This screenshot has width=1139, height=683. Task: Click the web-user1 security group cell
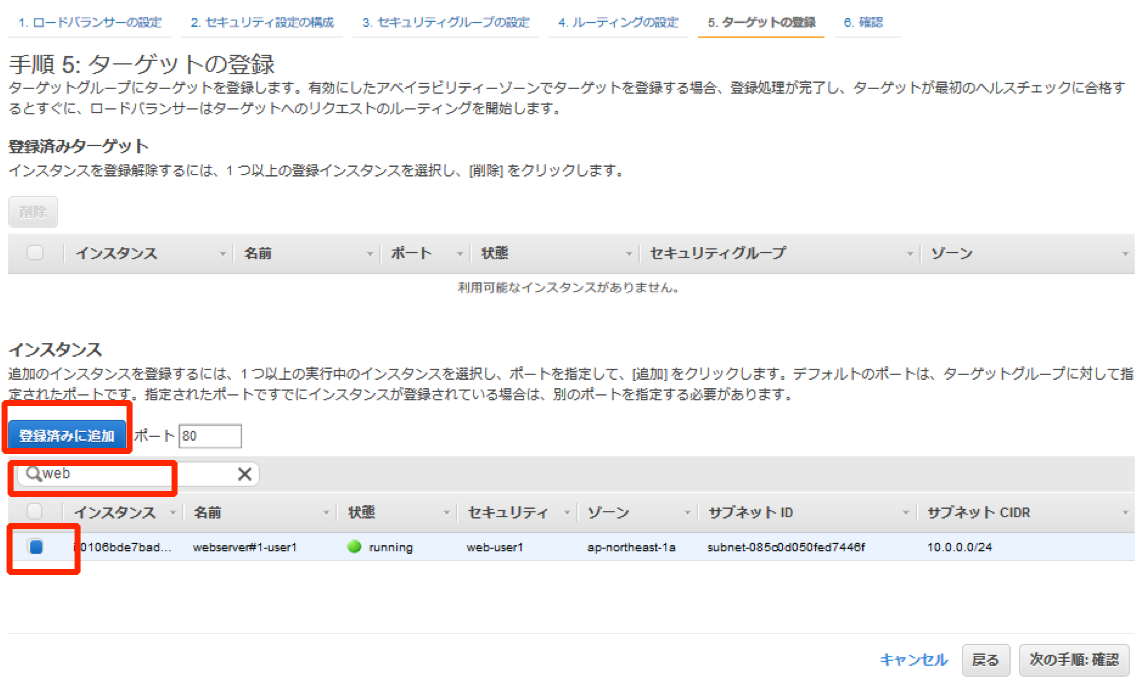tap(495, 547)
